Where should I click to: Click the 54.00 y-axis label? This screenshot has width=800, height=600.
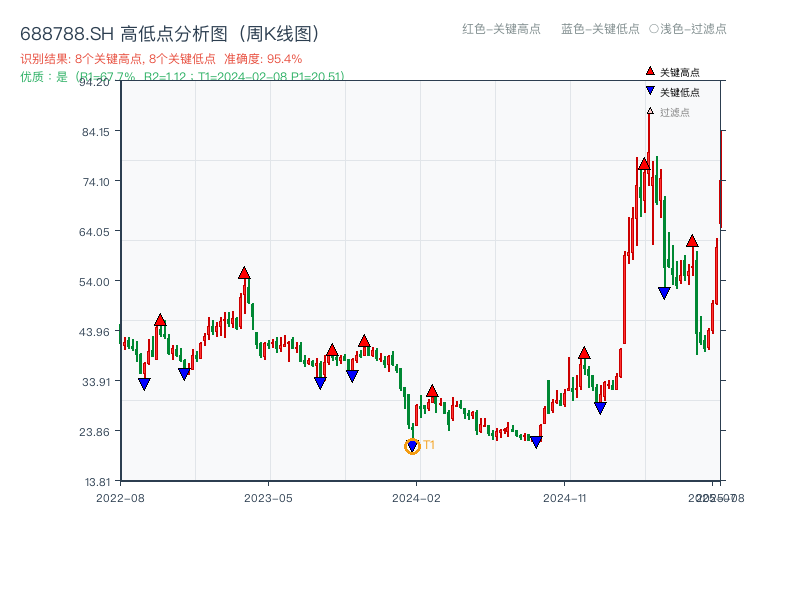[x=94, y=282]
